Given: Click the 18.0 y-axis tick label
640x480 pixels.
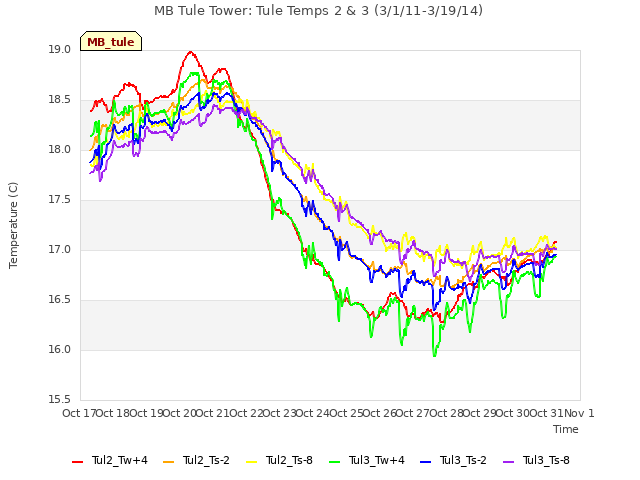Looking at the screenshot, I should [x=60, y=150].
